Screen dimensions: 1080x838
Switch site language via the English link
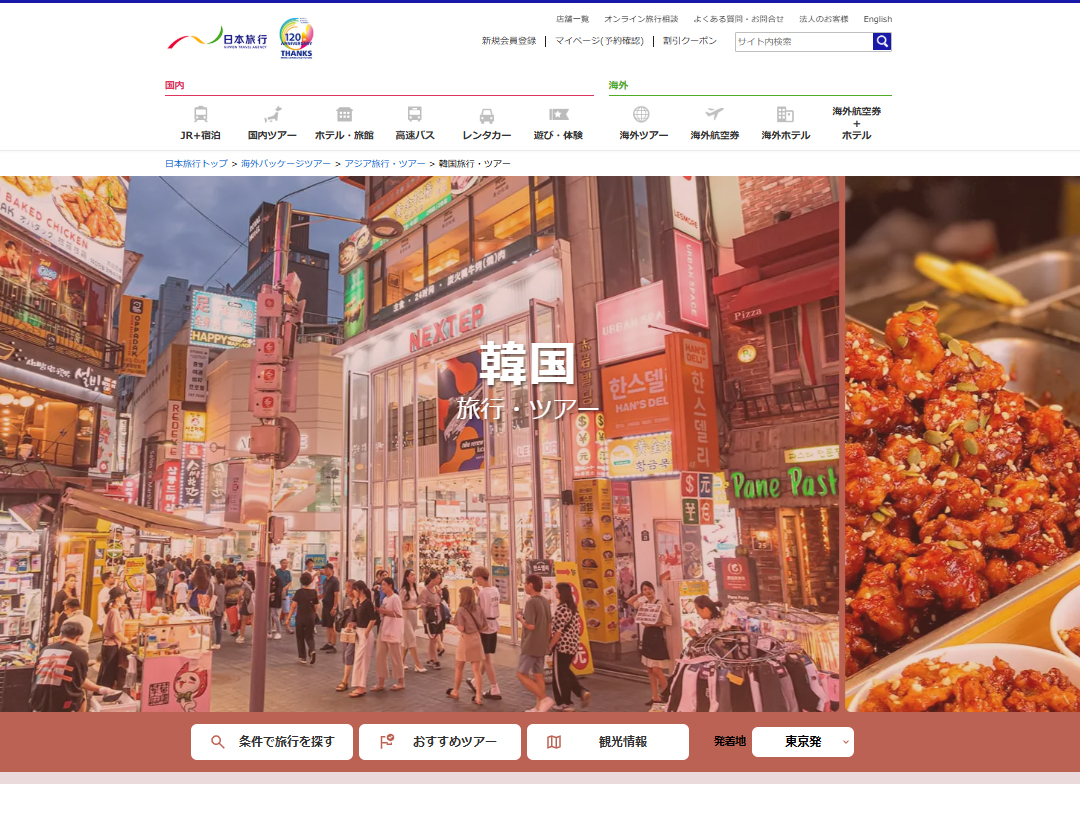[877, 18]
